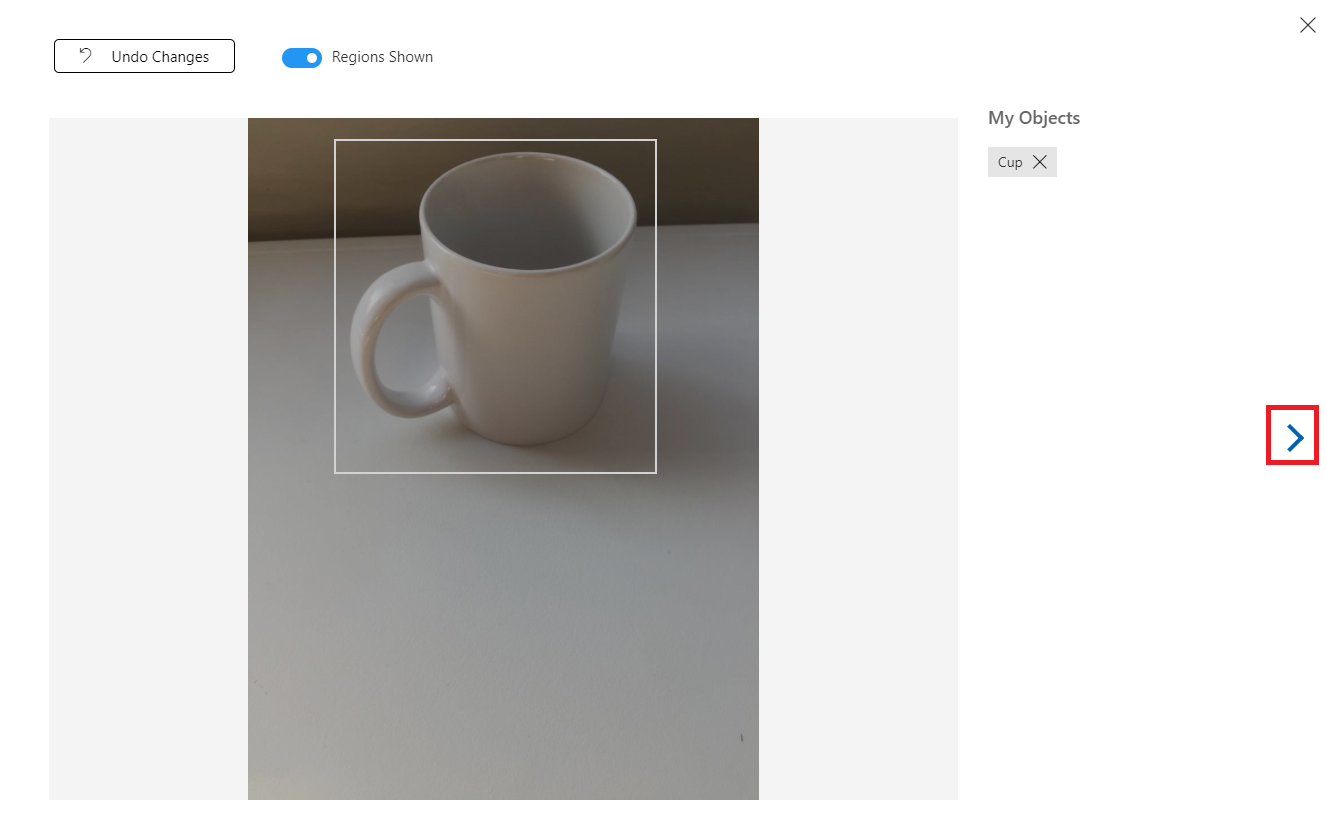Click the undo arrow icon beside Undo Changes
Image resolution: width=1326 pixels, height=829 pixels.
84,56
